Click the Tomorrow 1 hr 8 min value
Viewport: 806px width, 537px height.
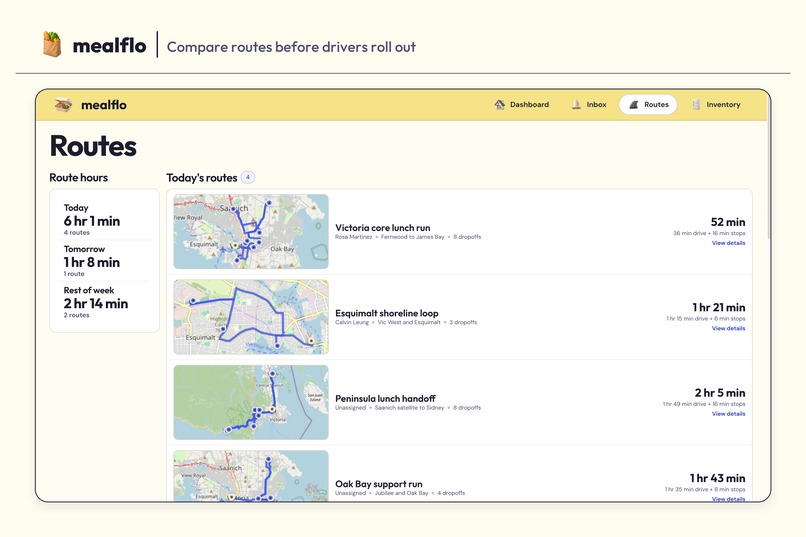coord(92,262)
